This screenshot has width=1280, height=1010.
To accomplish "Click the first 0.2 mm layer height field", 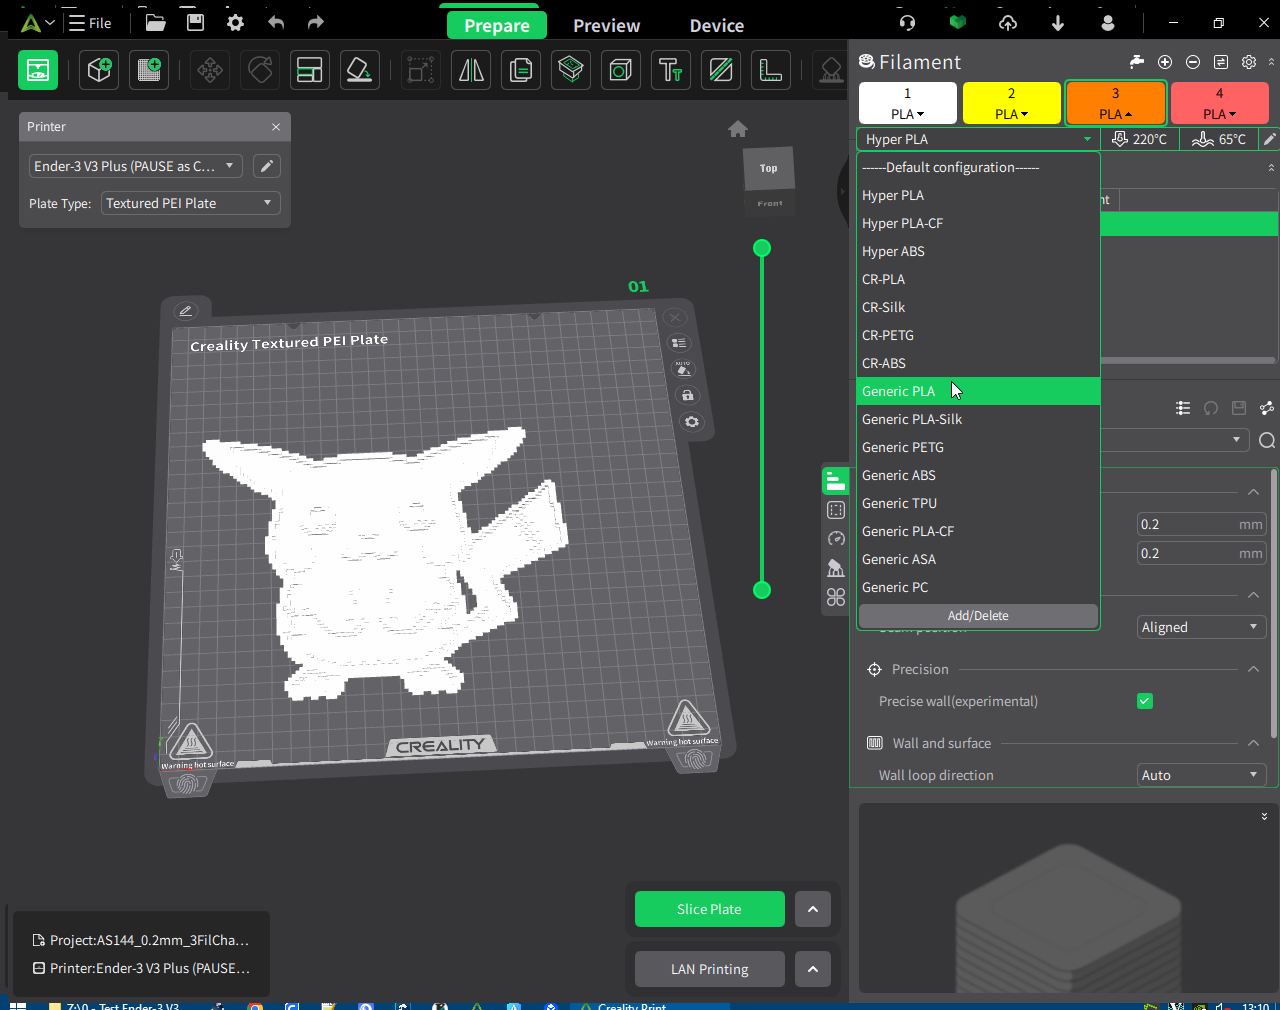I will click(x=1202, y=524).
